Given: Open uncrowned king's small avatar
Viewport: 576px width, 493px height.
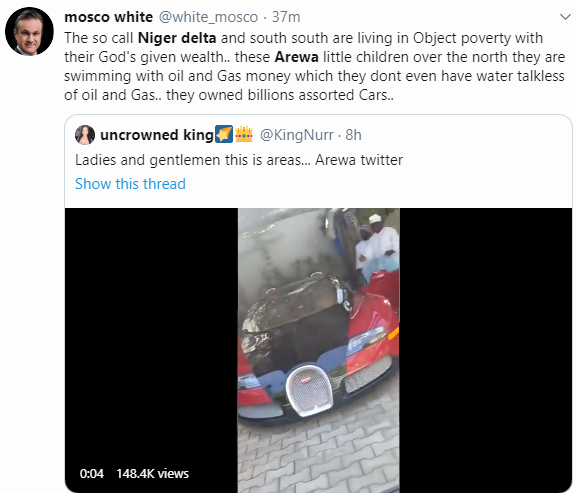Looking at the screenshot, I should click(85, 135).
